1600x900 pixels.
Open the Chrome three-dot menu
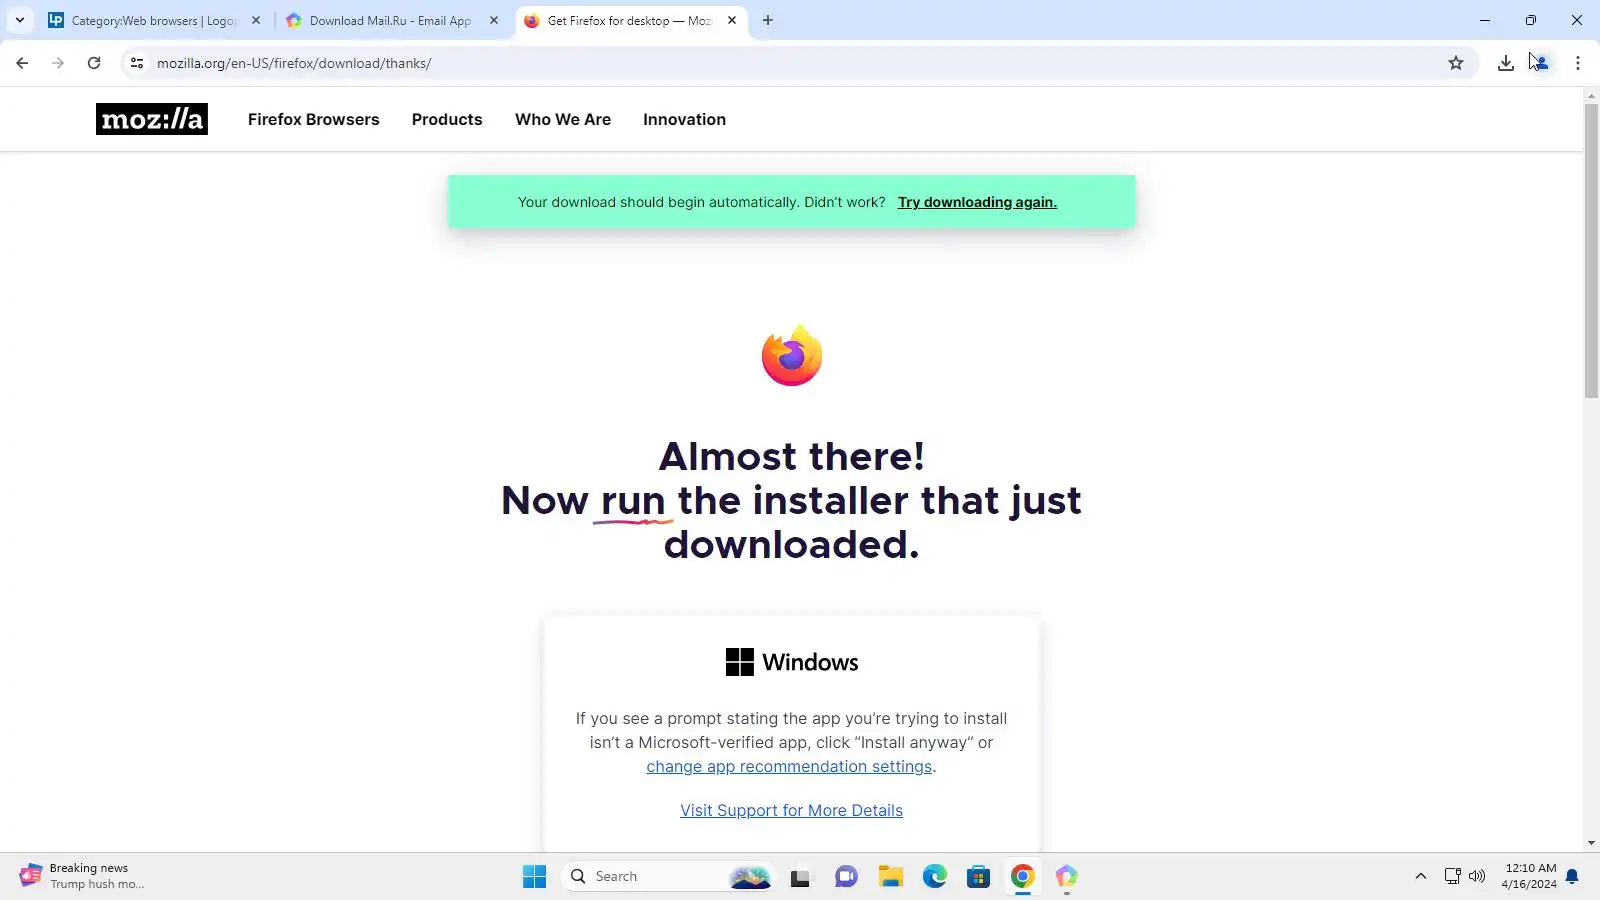[x=1578, y=63]
